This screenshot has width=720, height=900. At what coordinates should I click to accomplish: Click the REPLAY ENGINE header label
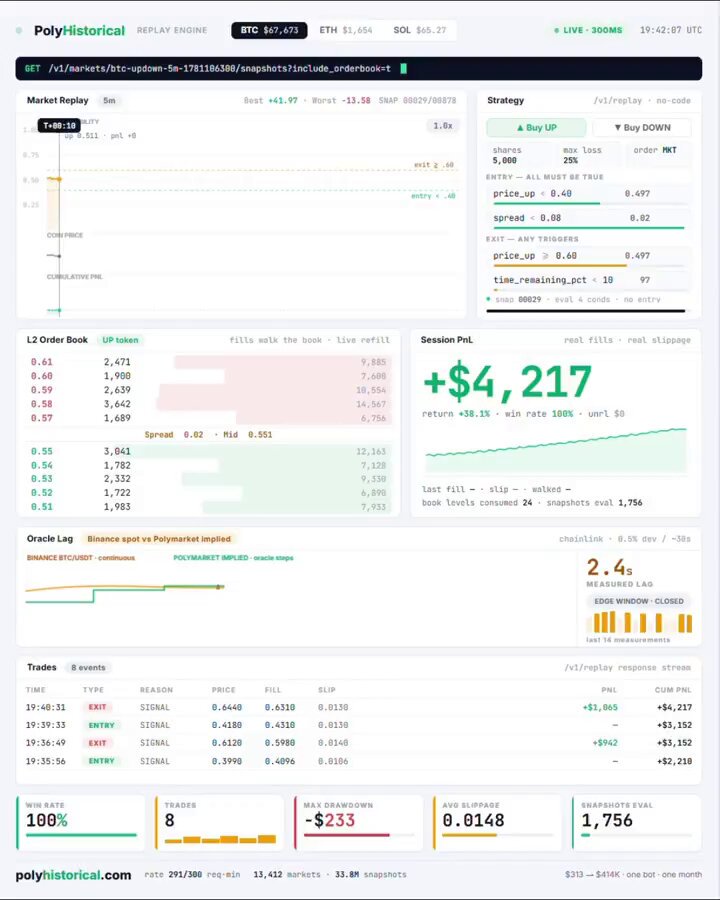click(172, 30)
